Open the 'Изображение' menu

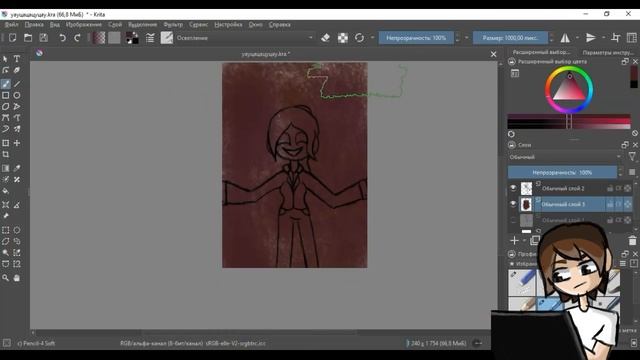click(x=84, y=25)
